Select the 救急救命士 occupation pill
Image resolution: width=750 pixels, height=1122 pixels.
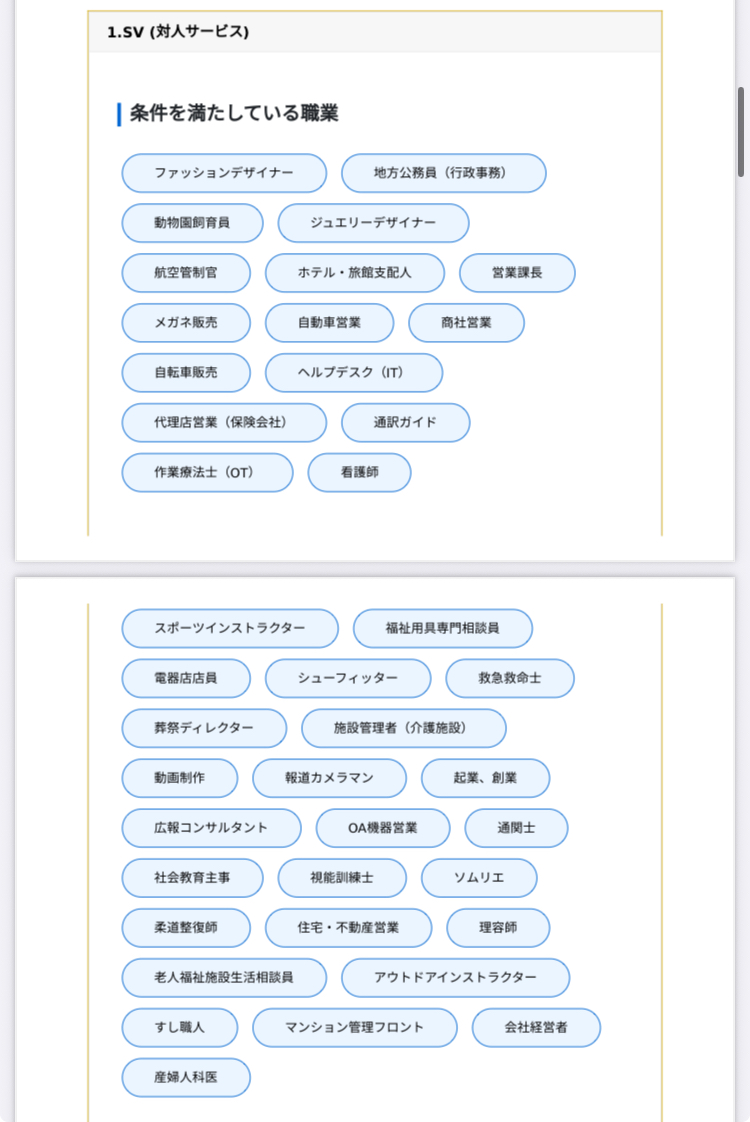click(x=510, y=679)
